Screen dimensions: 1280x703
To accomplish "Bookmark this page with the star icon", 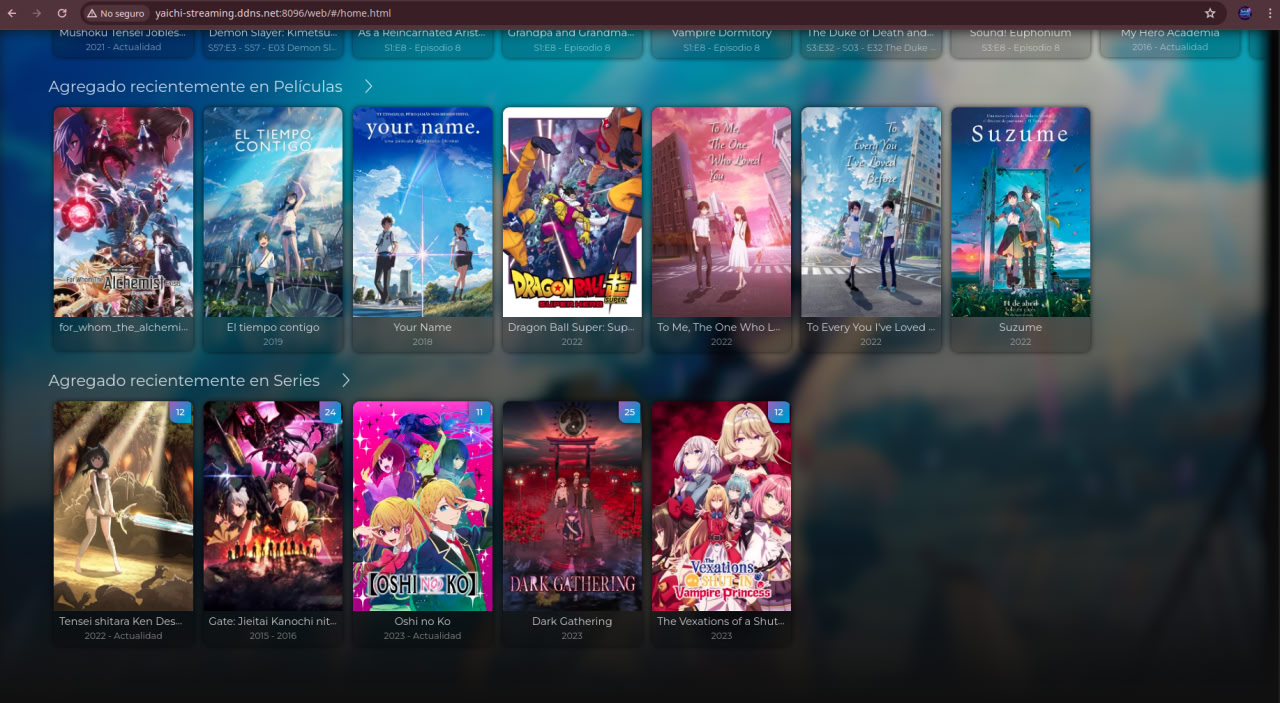I will tap(1210, 13).
